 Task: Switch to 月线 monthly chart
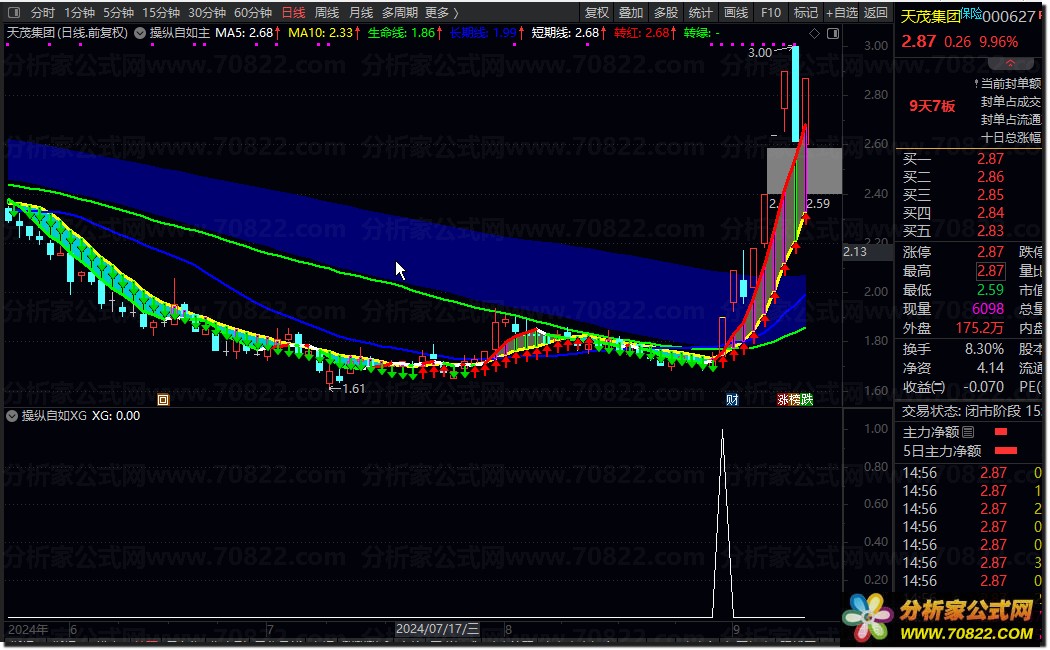(x=361, y=12)
